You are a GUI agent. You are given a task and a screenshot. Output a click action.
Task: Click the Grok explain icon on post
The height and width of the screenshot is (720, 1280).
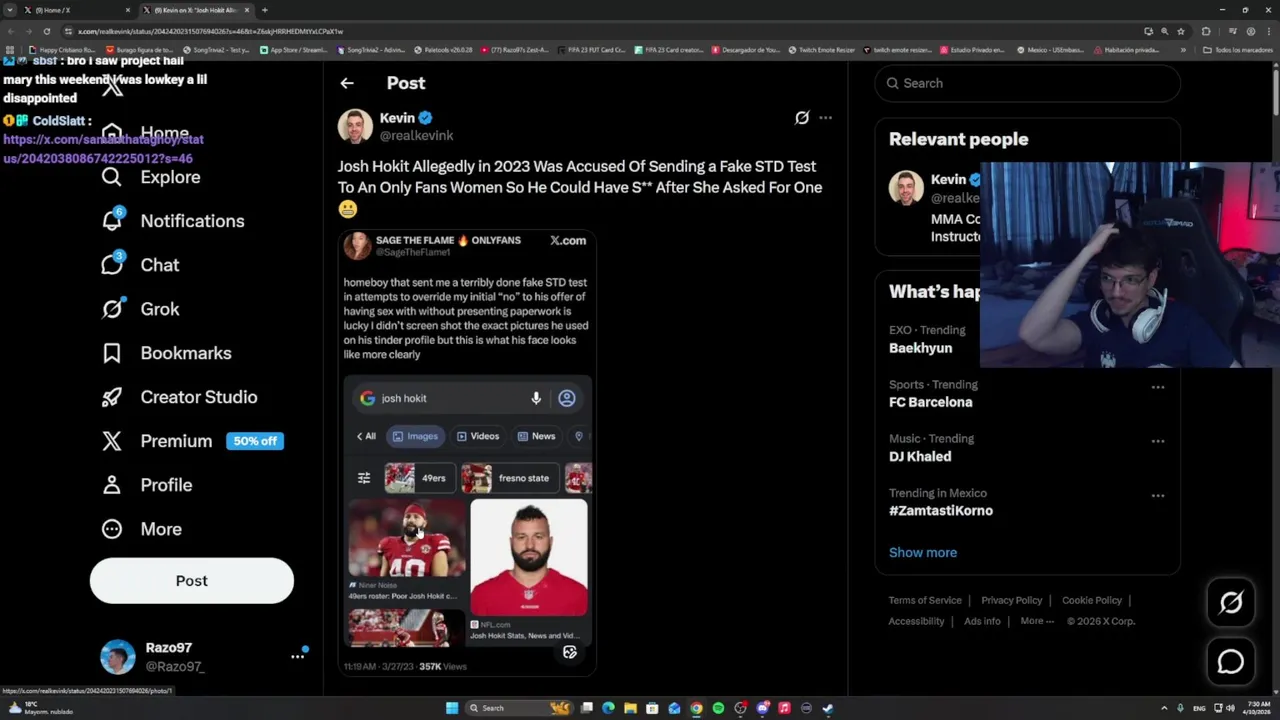pyautogui.click(x=801, y=118)
